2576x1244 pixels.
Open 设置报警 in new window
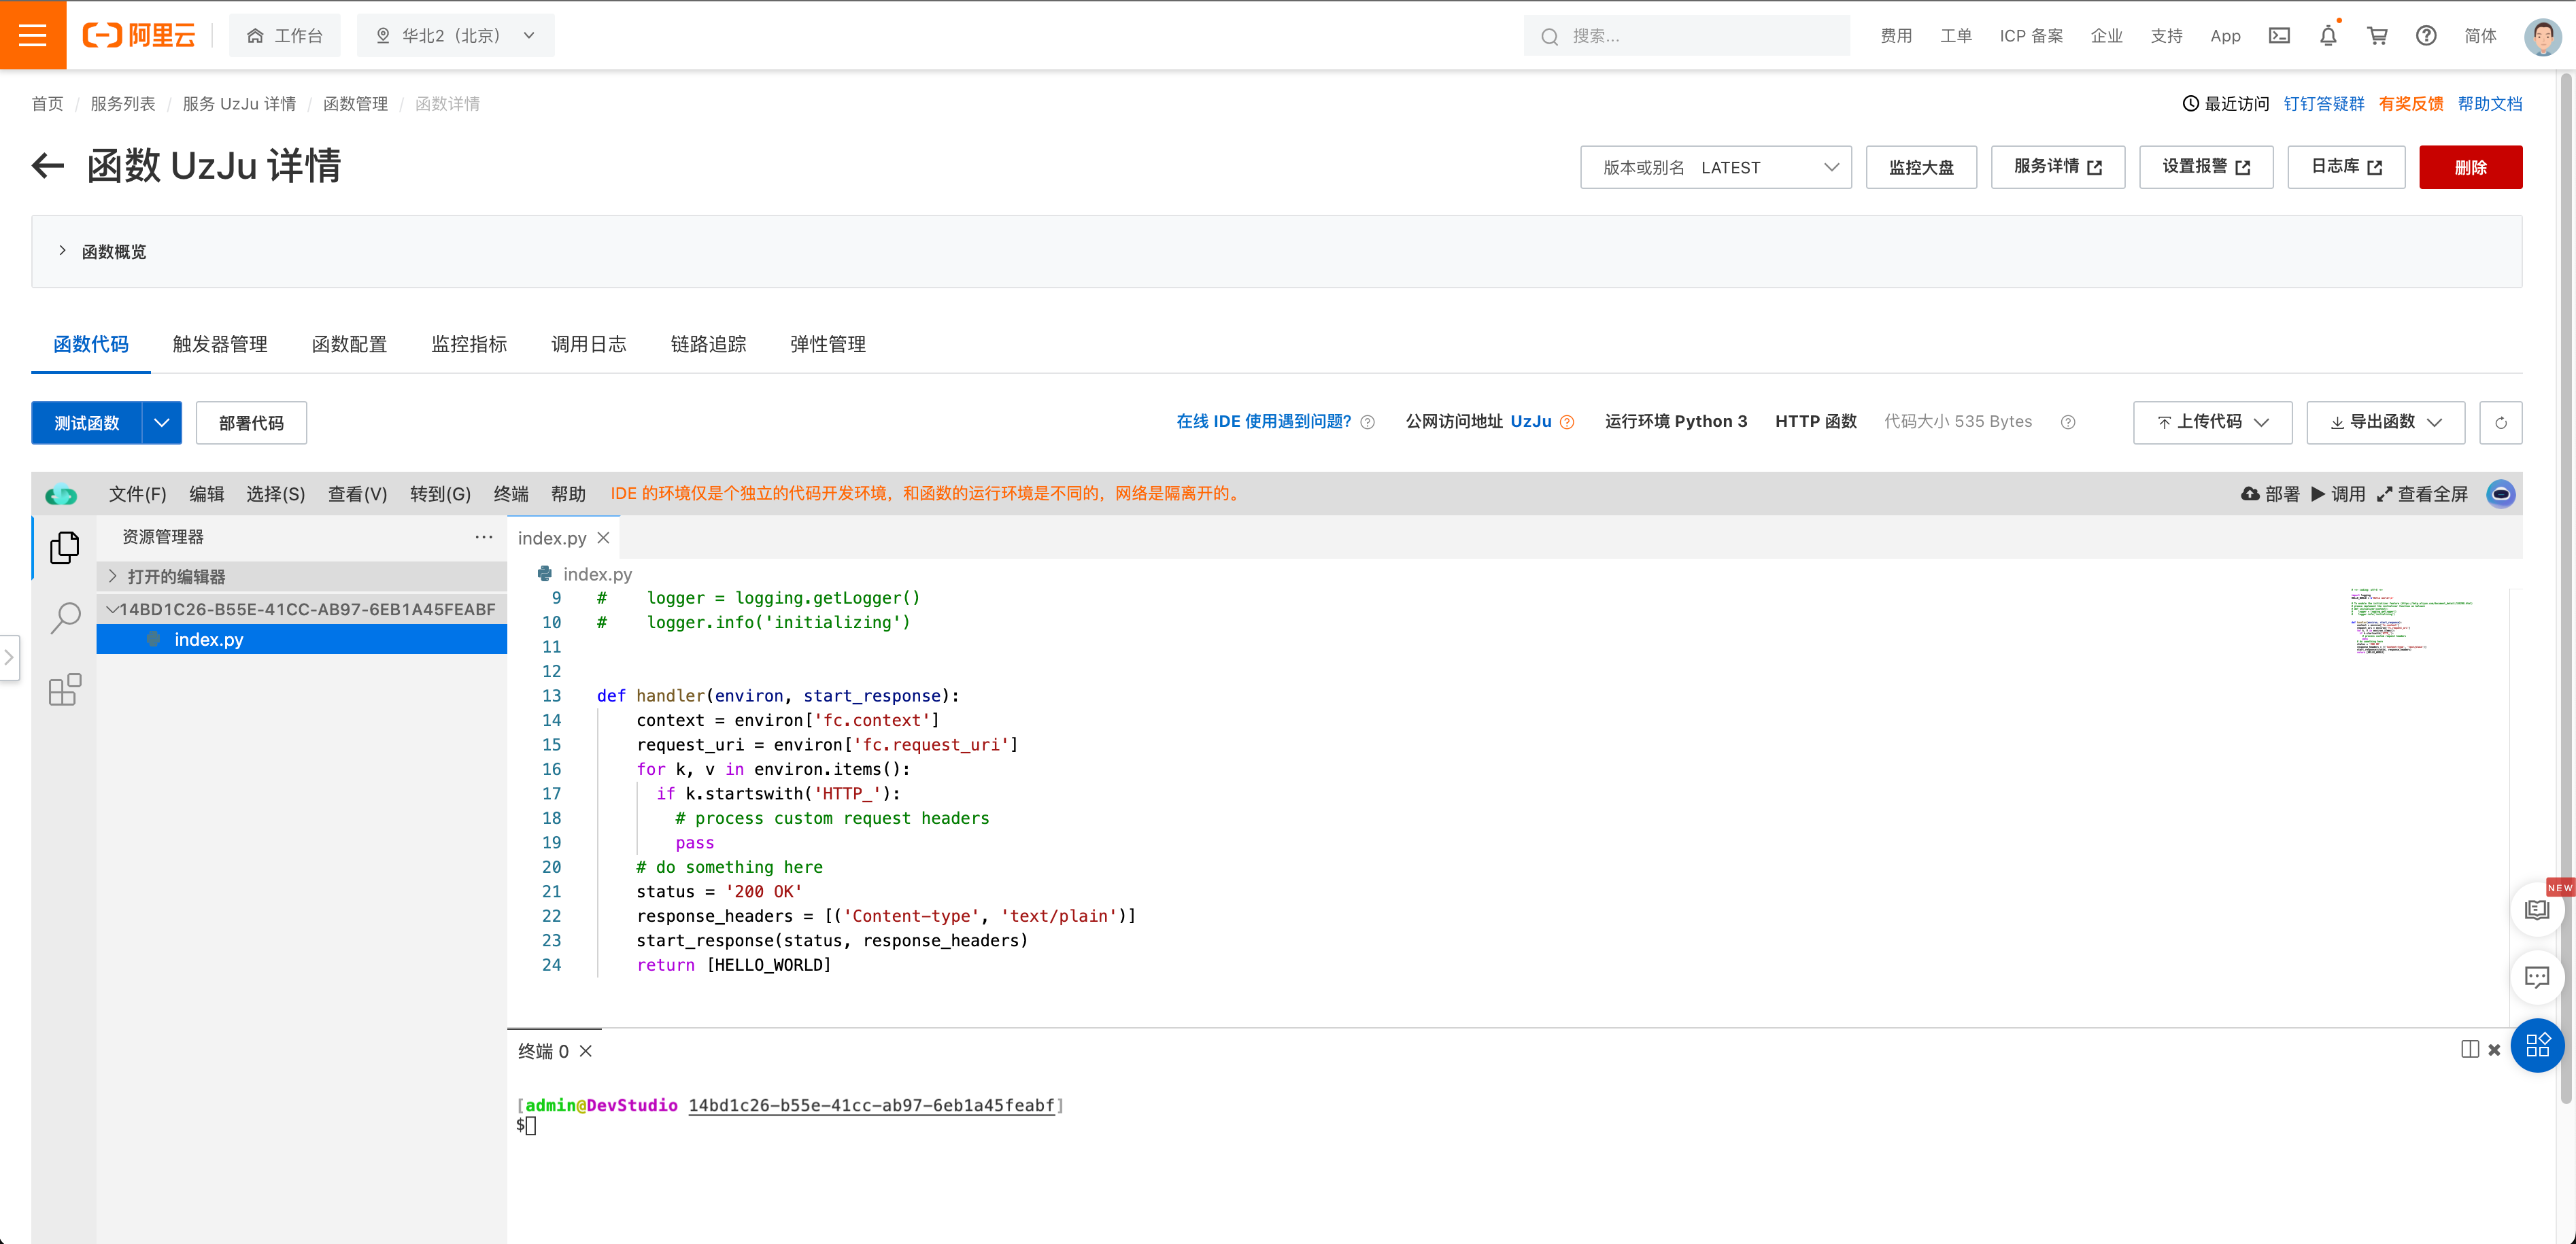pyautogui.click(x=2206, y=167)
